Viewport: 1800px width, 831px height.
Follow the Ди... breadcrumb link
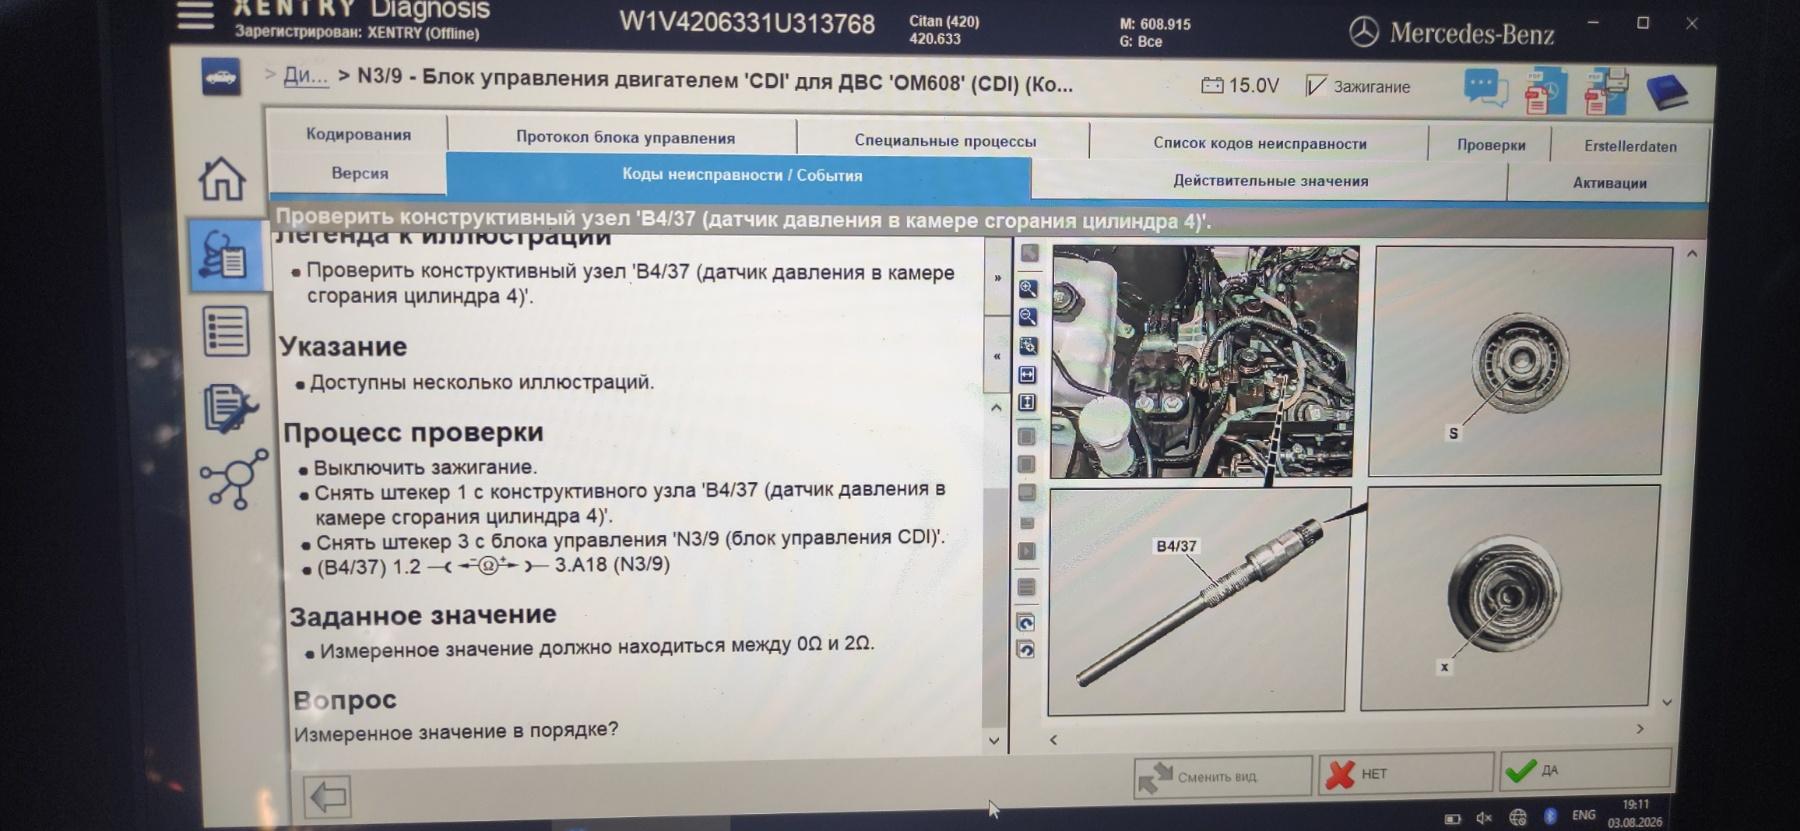click(x=305, y=76)
